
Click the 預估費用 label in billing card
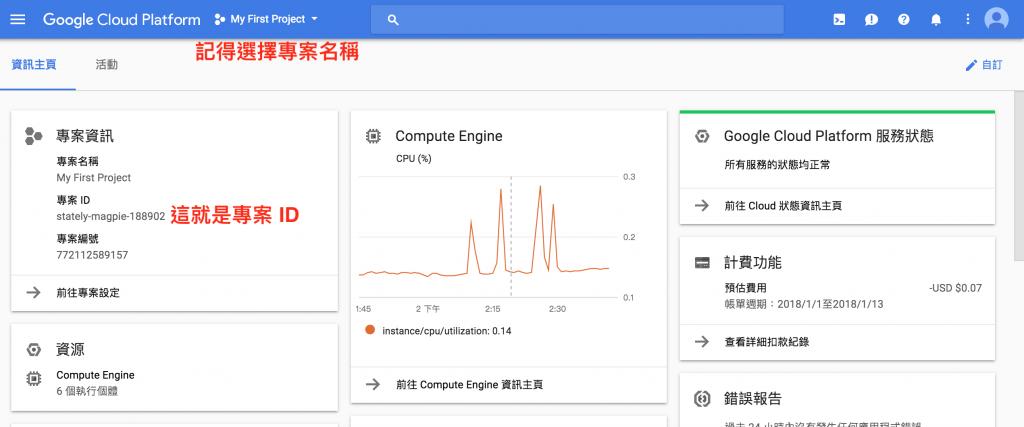[x=745, y=287]
